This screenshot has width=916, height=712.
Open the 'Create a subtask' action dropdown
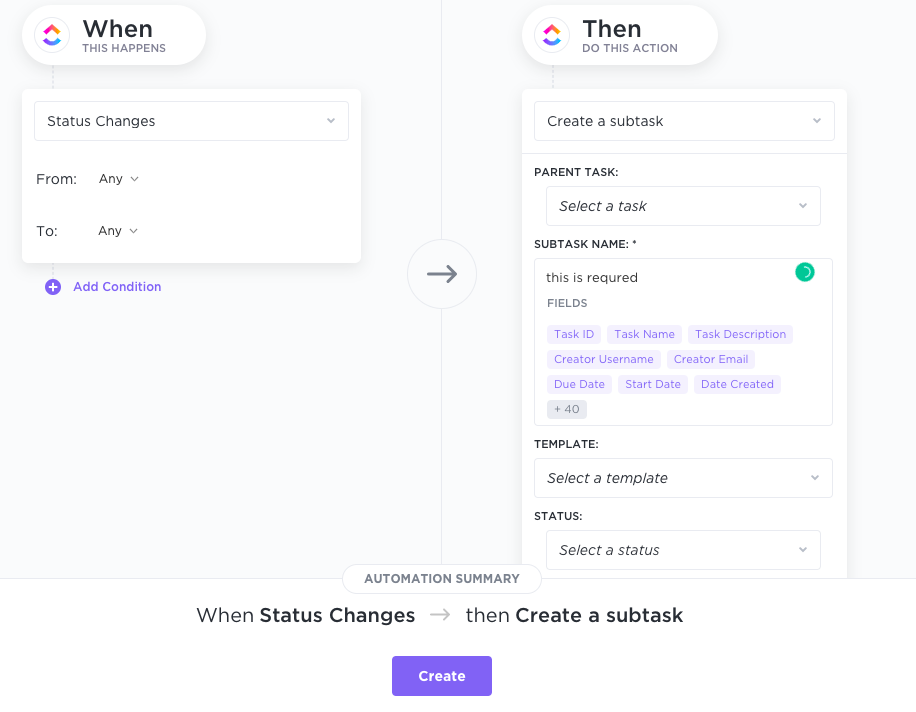pyautogui.click(x=683, y=120)
